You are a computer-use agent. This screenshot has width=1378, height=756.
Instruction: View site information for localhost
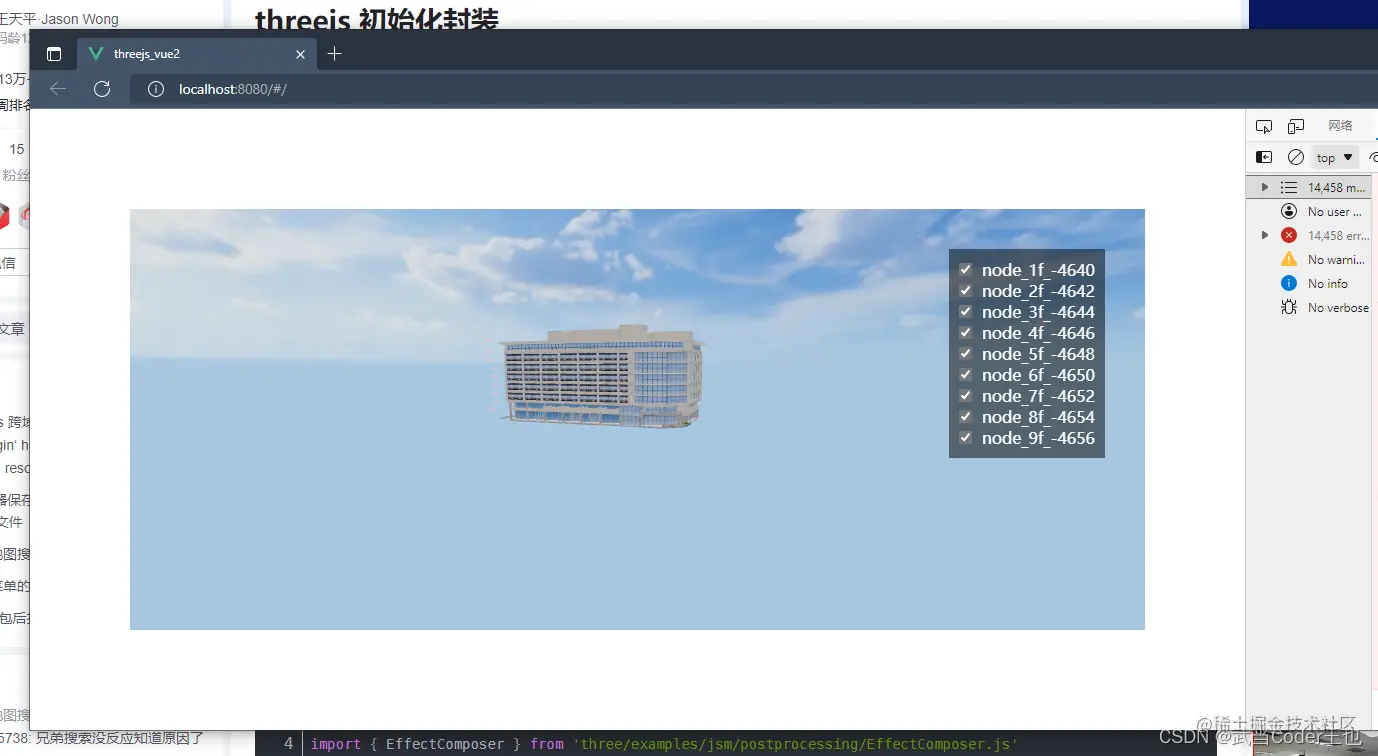pos(156,89)
